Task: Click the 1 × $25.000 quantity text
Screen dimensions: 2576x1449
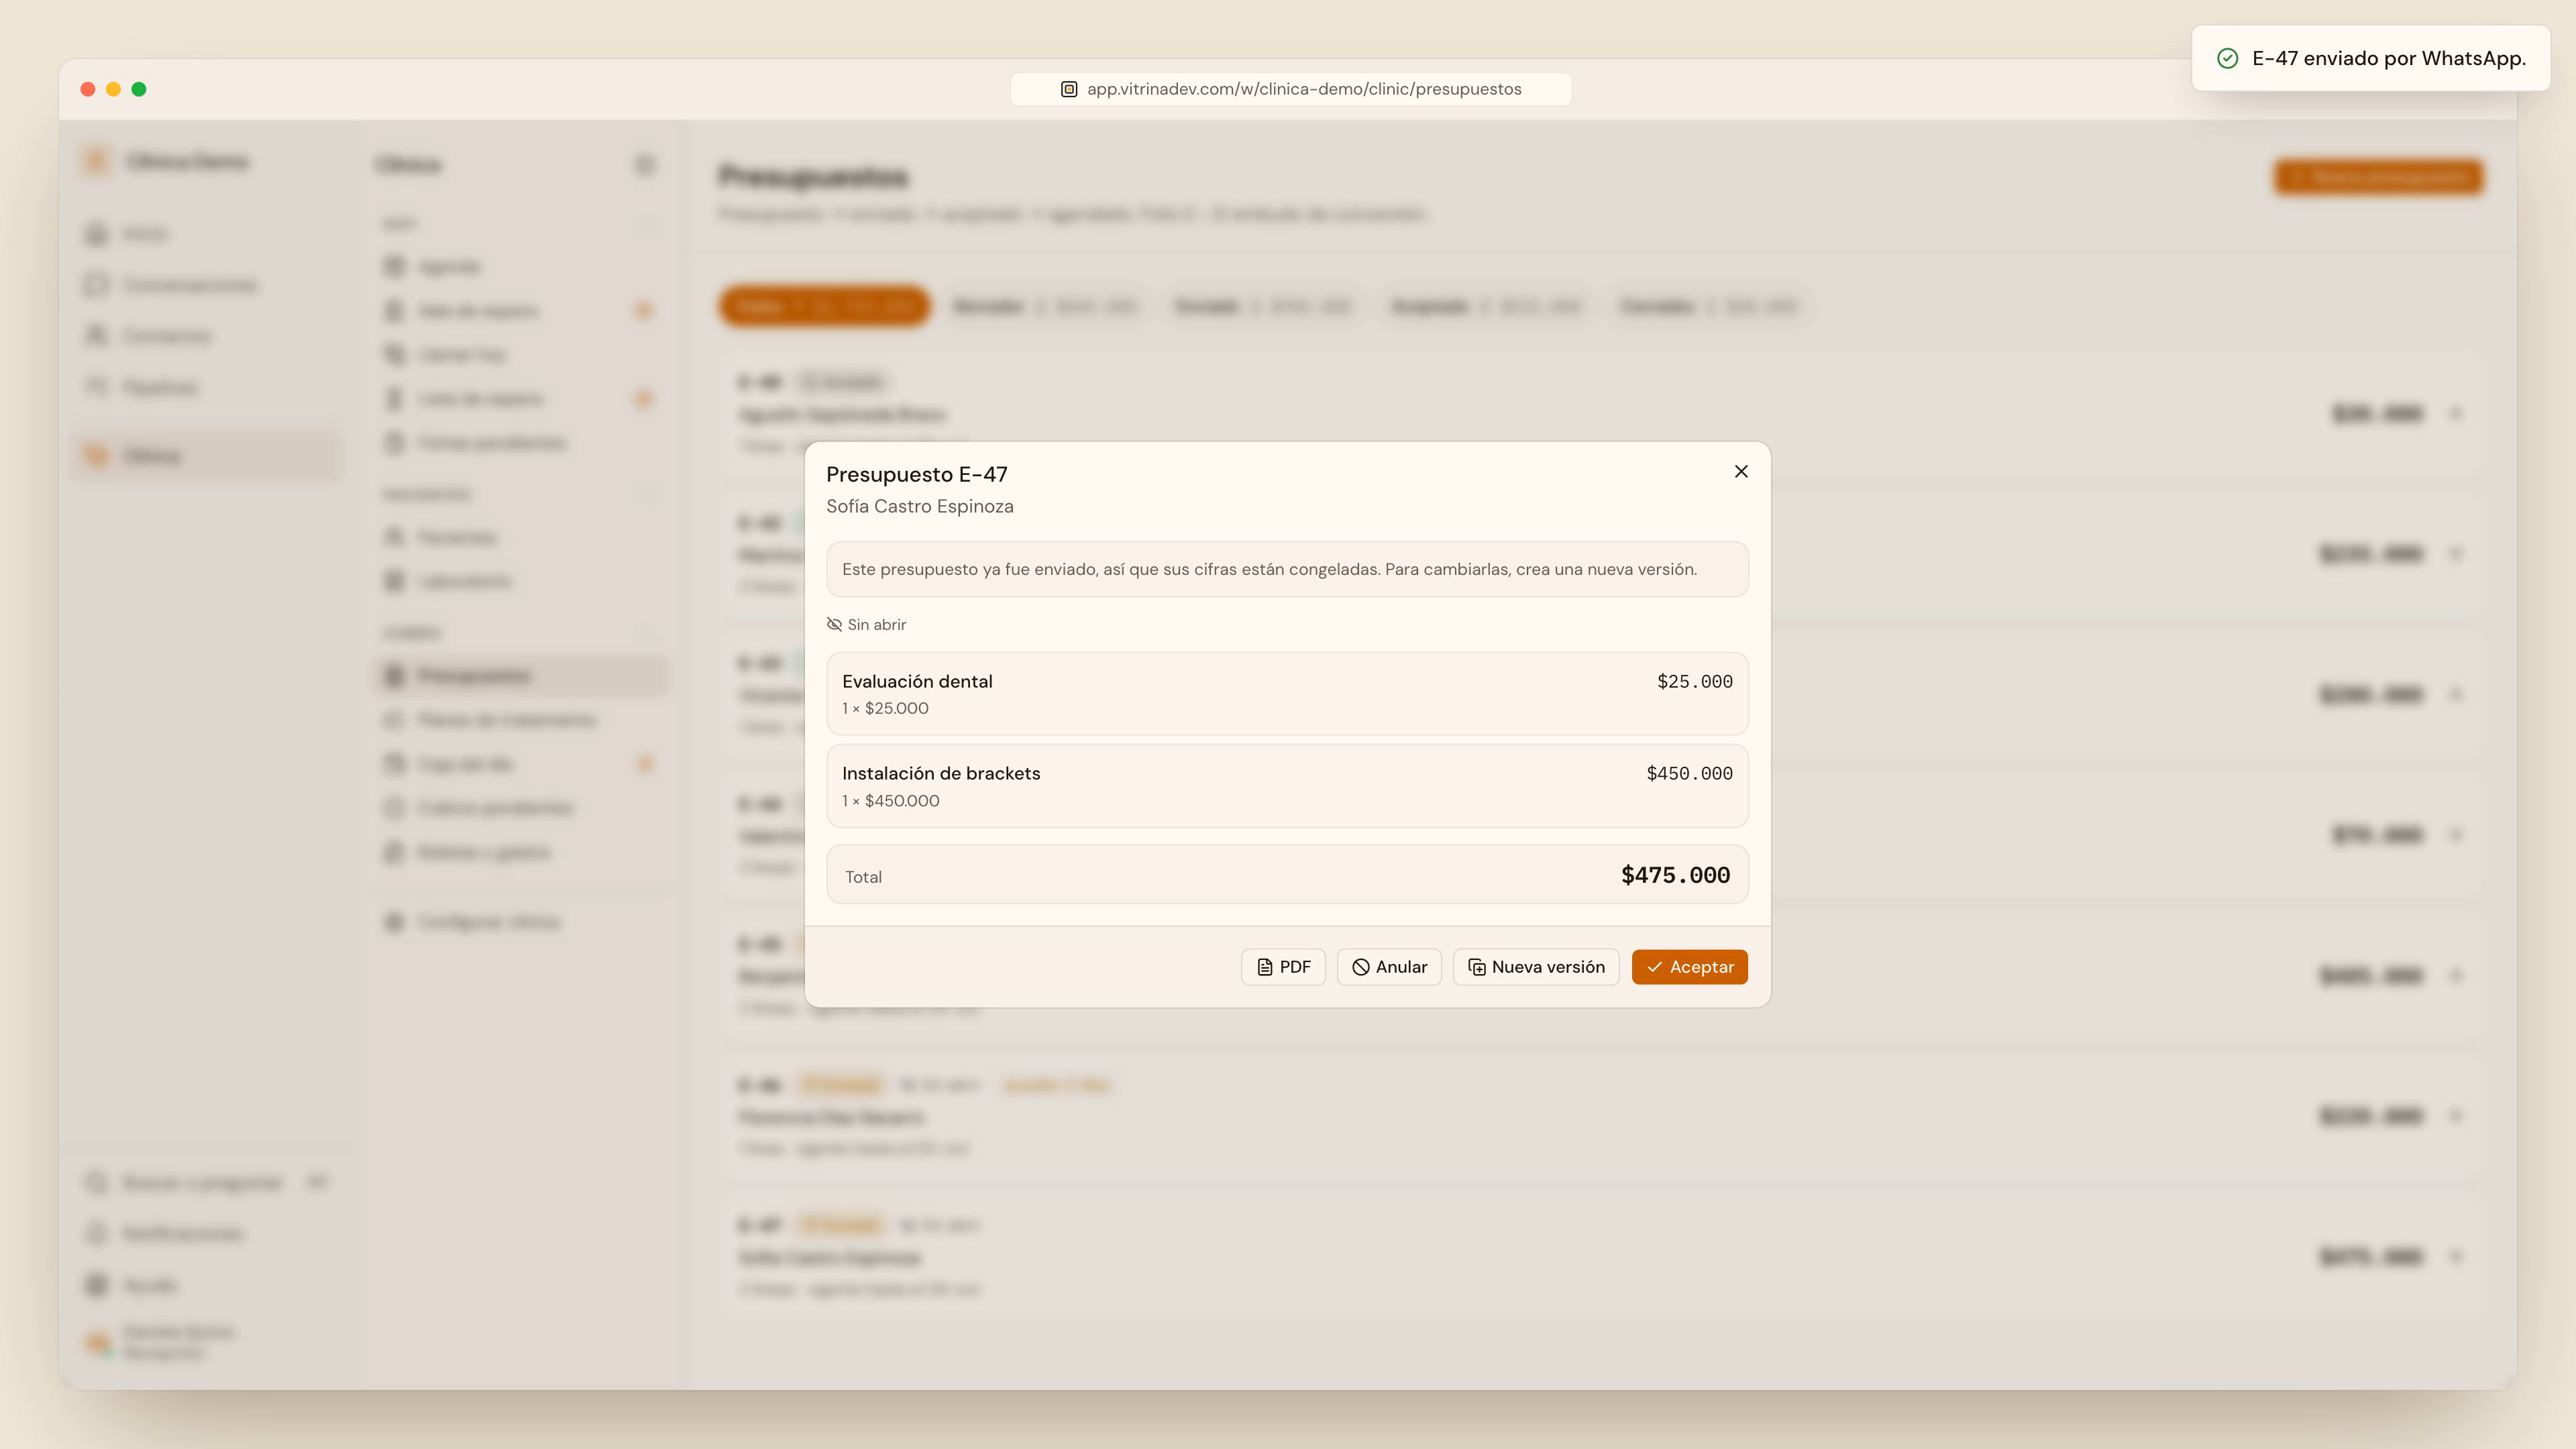Action: click(x=885, y=708)
